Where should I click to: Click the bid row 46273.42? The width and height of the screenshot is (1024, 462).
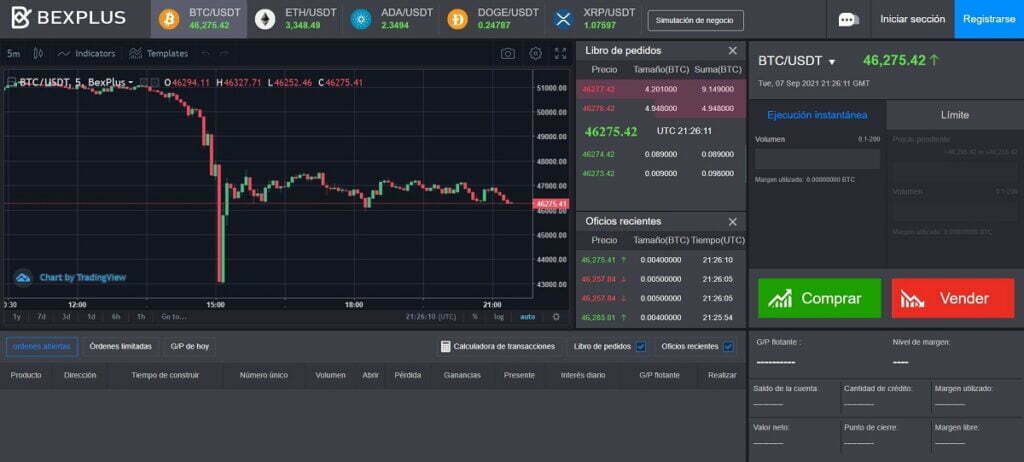click(661, 174)
